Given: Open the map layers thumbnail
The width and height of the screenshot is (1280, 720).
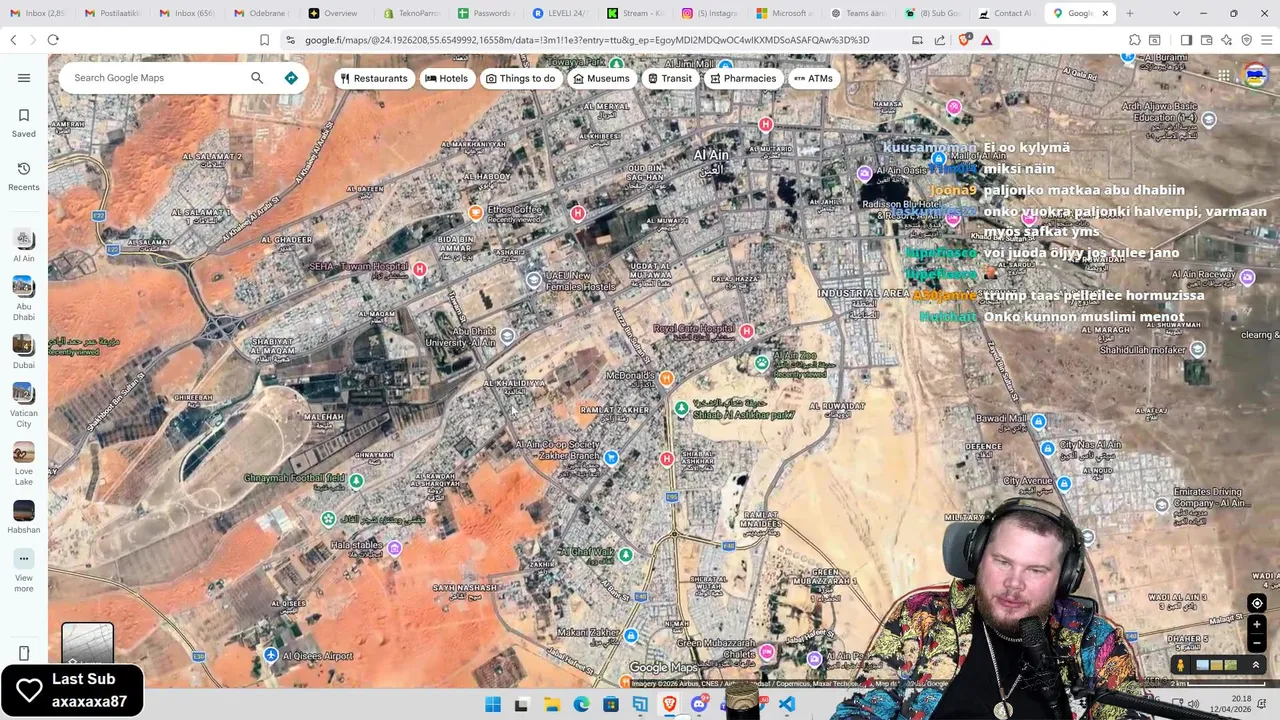Looking at the screenshot, I should pos(88,645).
